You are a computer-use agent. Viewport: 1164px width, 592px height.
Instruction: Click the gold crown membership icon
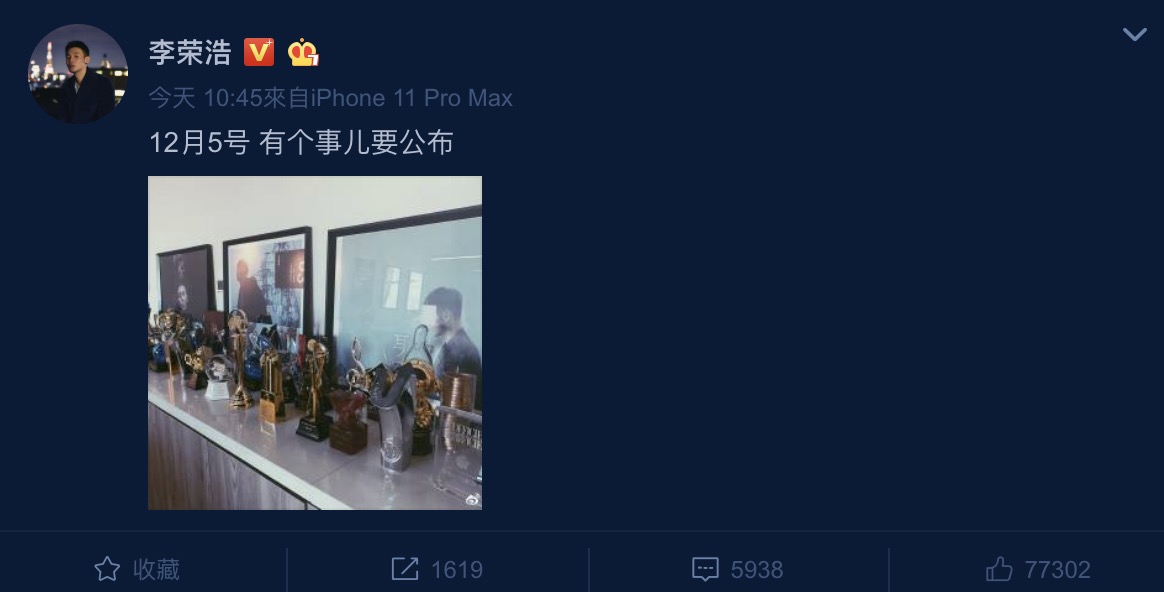(x=304, y=53)
